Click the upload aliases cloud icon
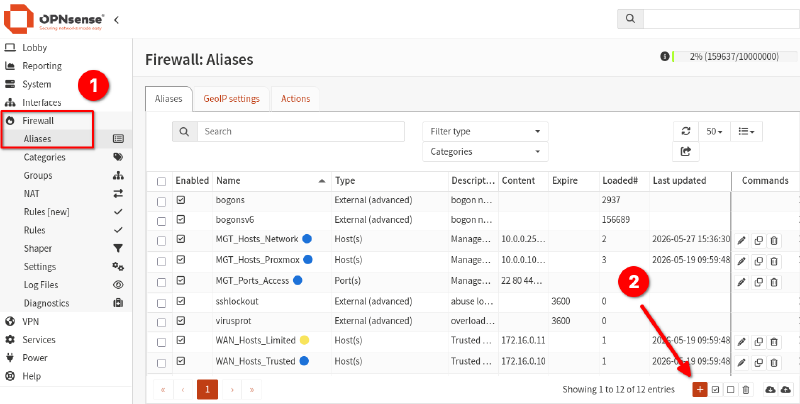The width and height of the screenshot is (800, 404). pos(786,390)
